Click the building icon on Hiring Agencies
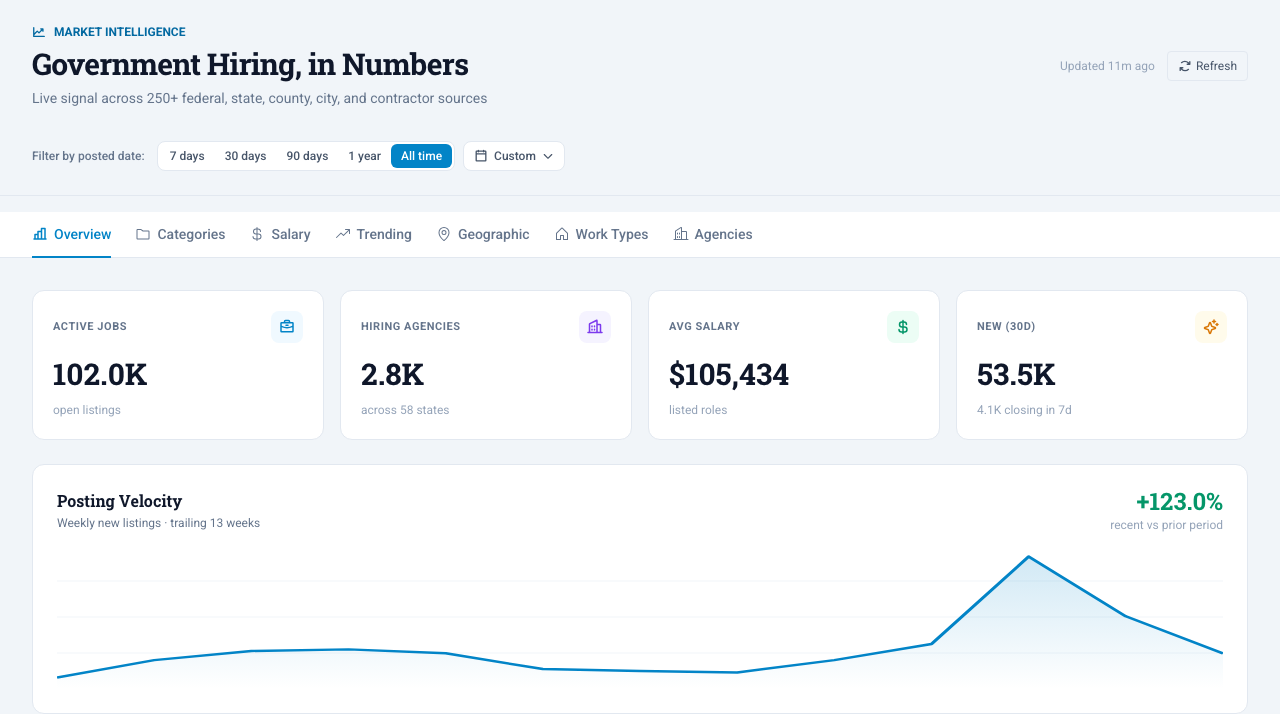Screen dimensions: 1280x714 click(595, 327)
